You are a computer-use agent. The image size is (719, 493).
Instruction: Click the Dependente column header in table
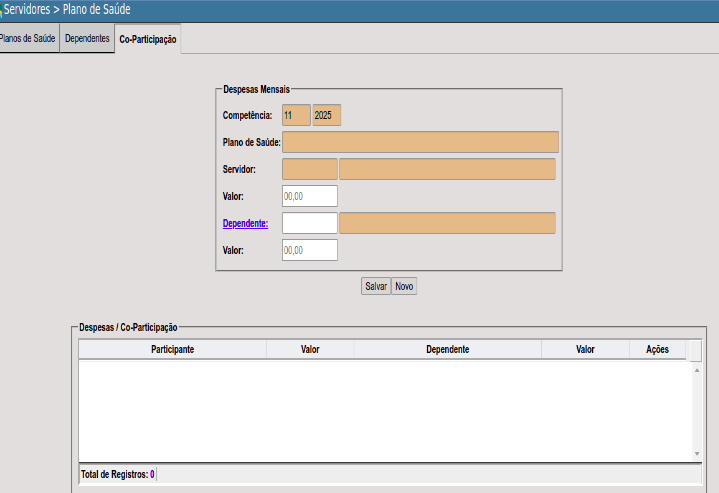(447, 350)
